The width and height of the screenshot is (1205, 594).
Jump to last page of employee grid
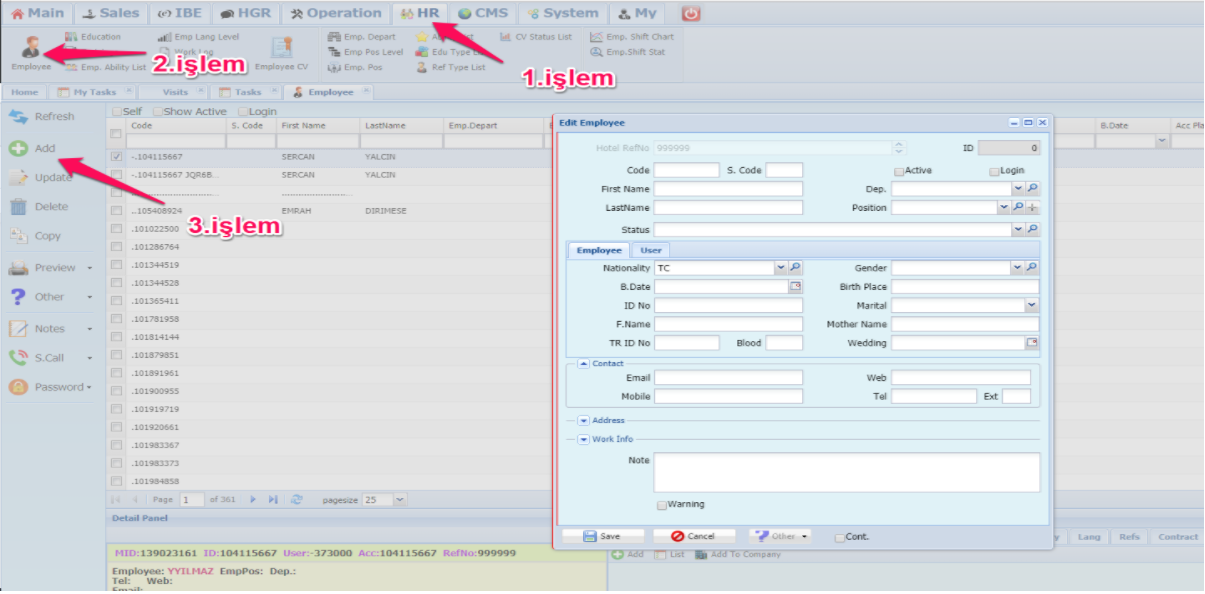coord(273,499)
